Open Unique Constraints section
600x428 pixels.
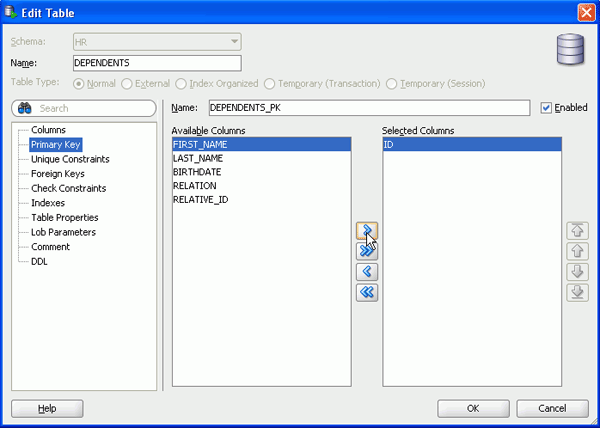click(70, 159)
